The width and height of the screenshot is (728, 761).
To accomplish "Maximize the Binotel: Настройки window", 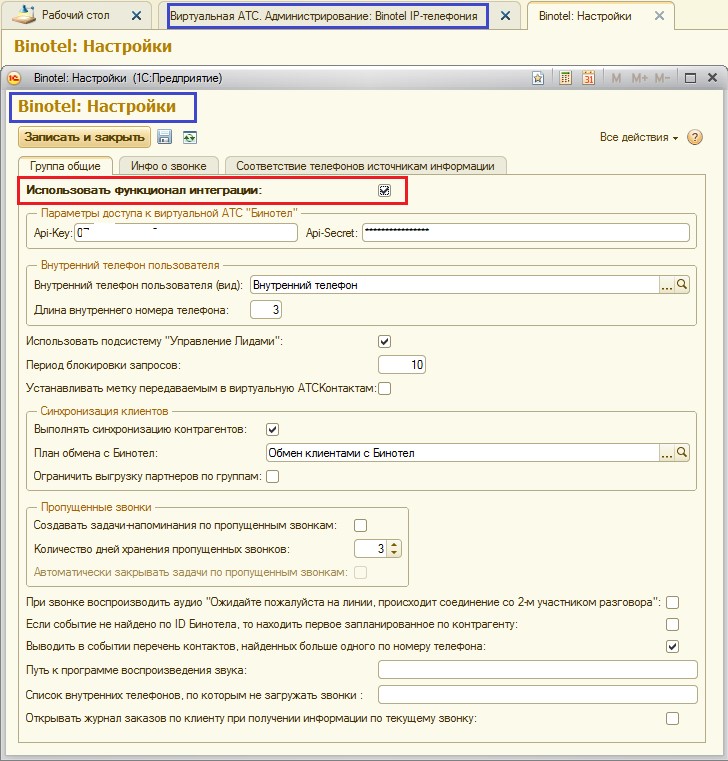I will coord(690,78).
